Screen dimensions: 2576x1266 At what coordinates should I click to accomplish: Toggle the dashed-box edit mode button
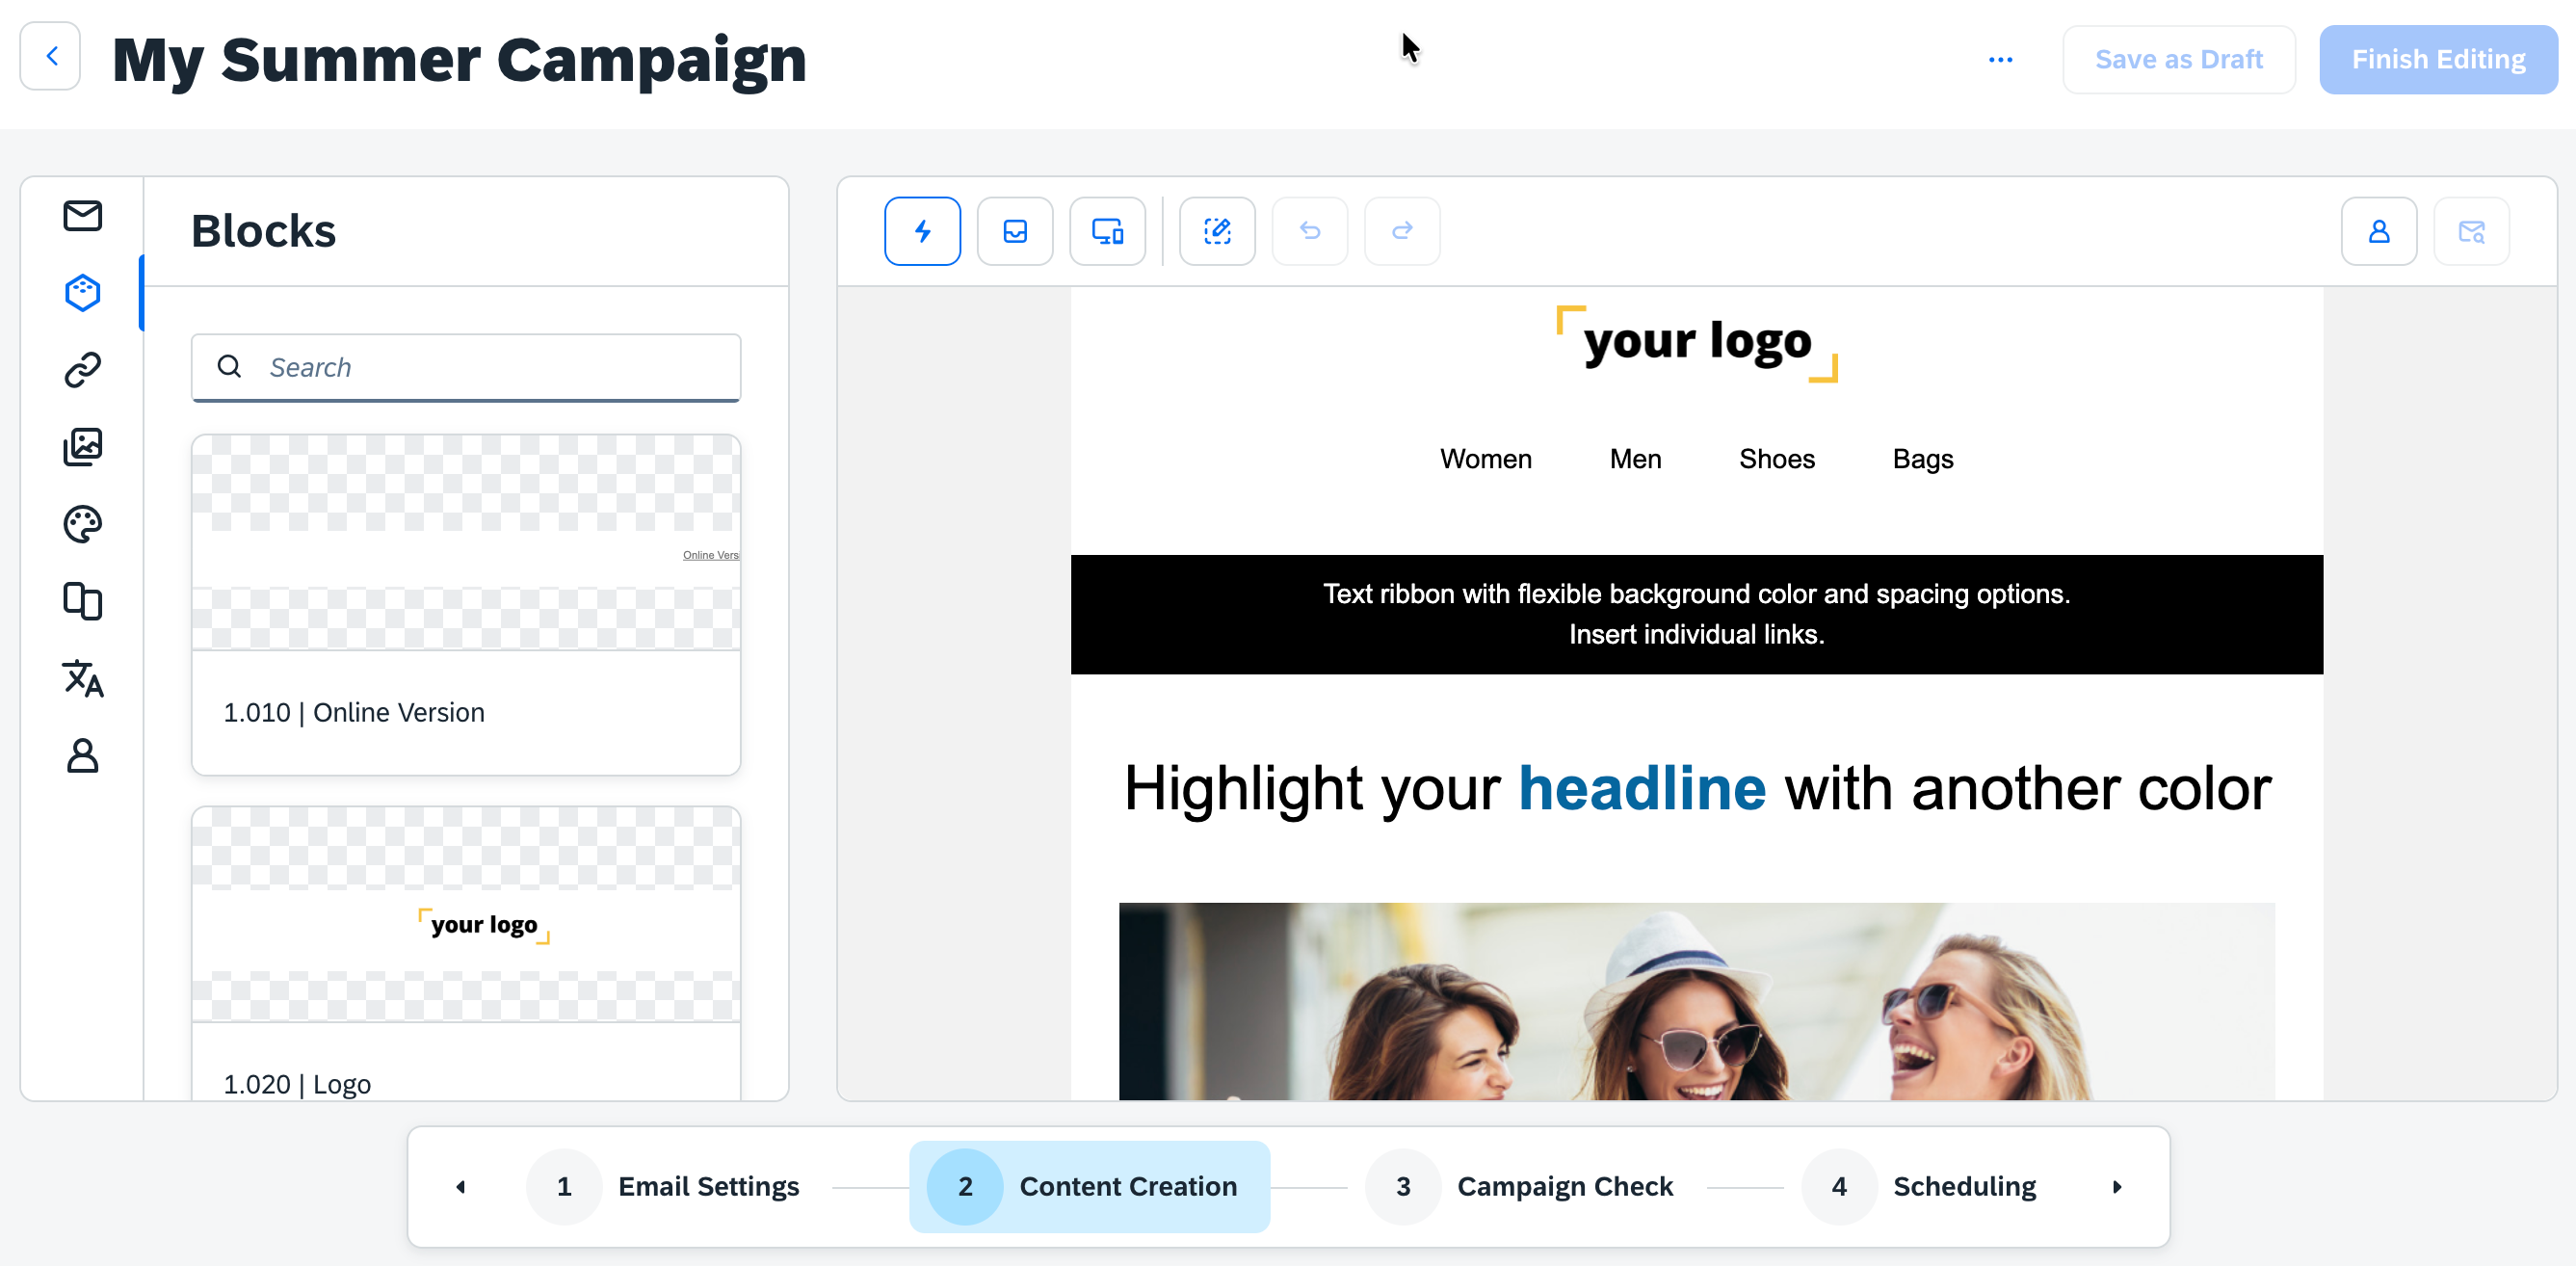coord(1217,231)
